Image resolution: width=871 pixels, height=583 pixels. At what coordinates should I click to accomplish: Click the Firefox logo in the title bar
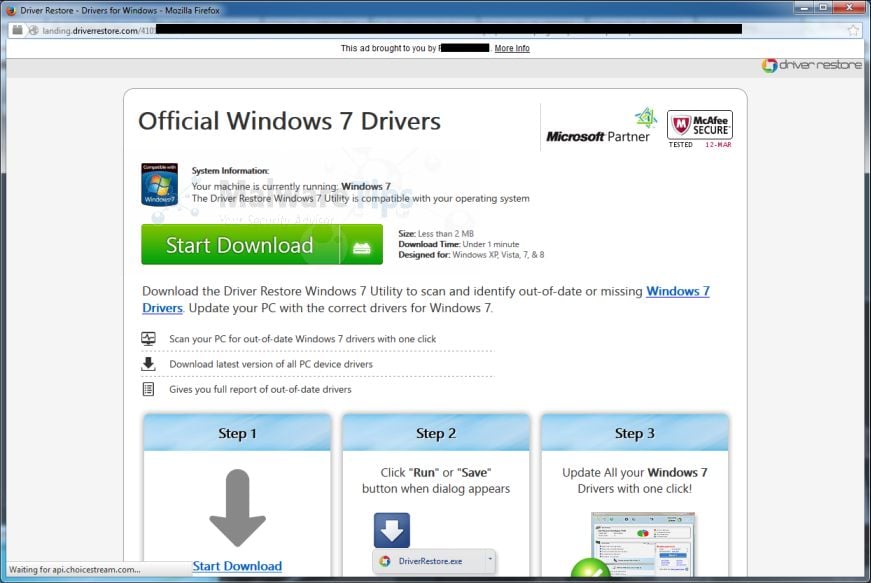pos(11,10)
